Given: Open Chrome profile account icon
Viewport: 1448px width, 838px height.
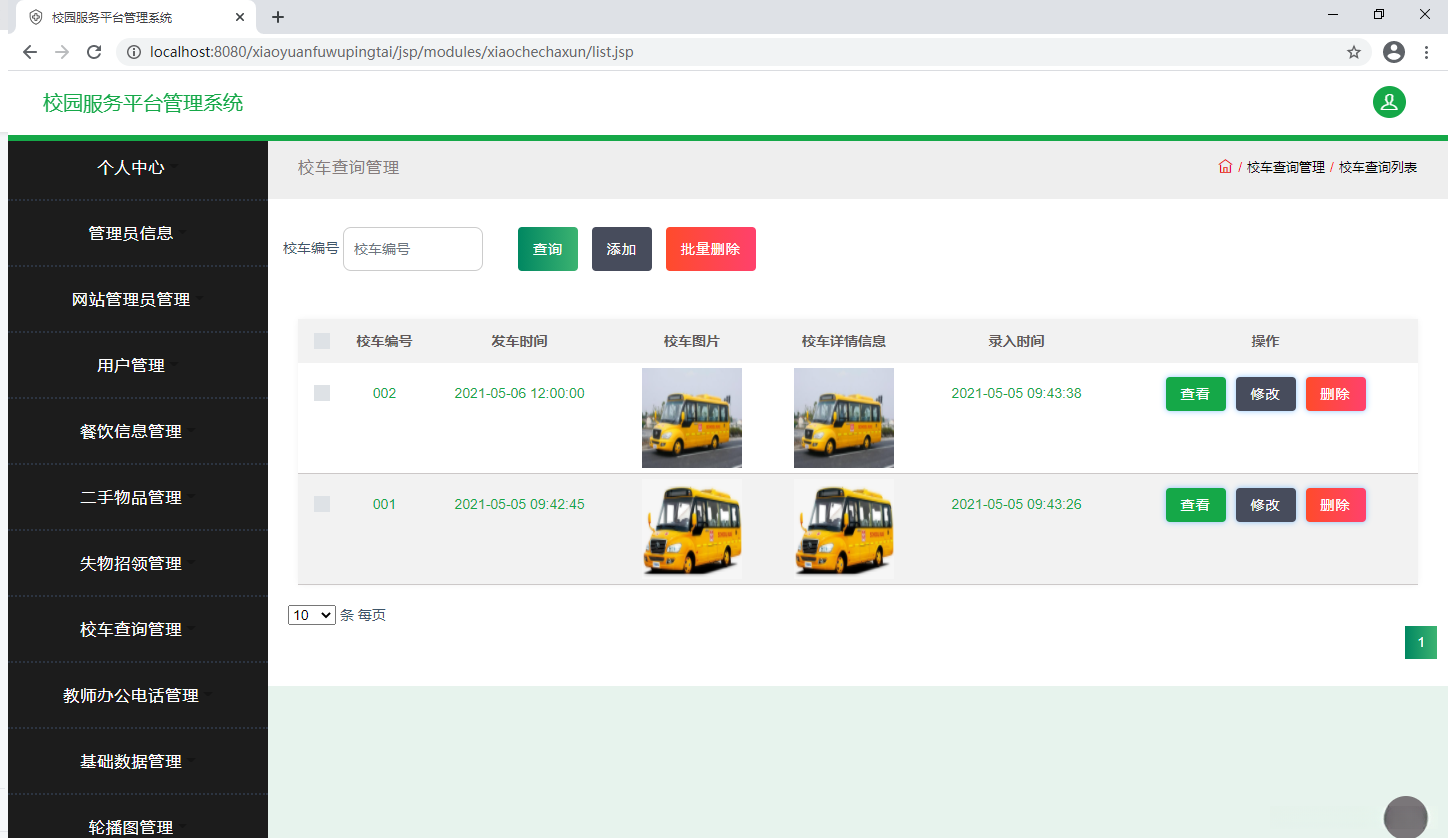Looking at the screenshot, I should point(1394,52).
